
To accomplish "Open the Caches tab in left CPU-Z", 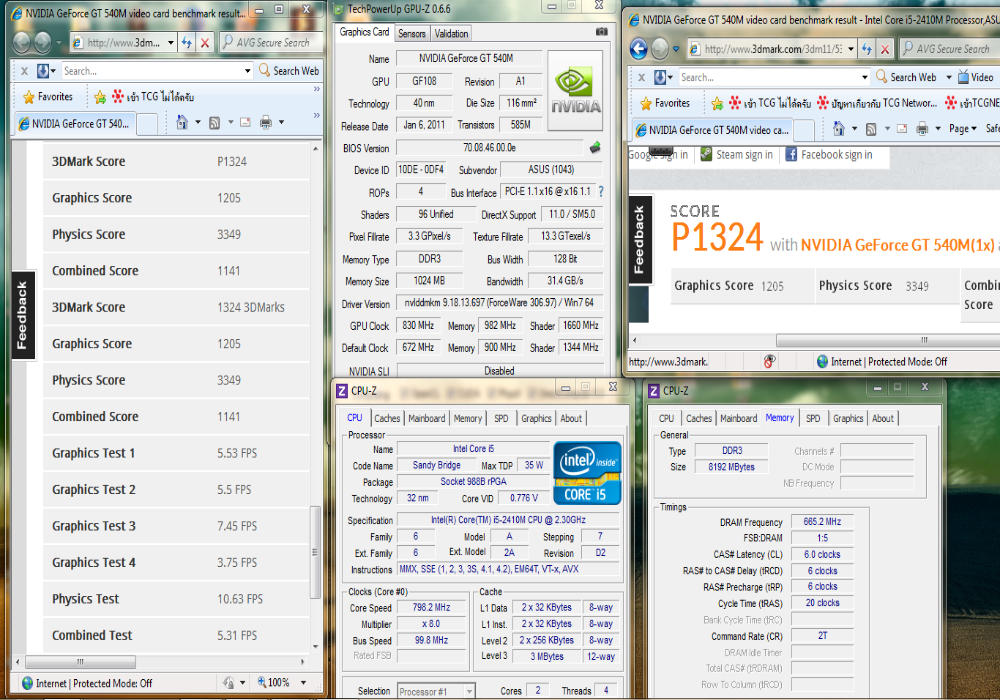I will [387, 418].
